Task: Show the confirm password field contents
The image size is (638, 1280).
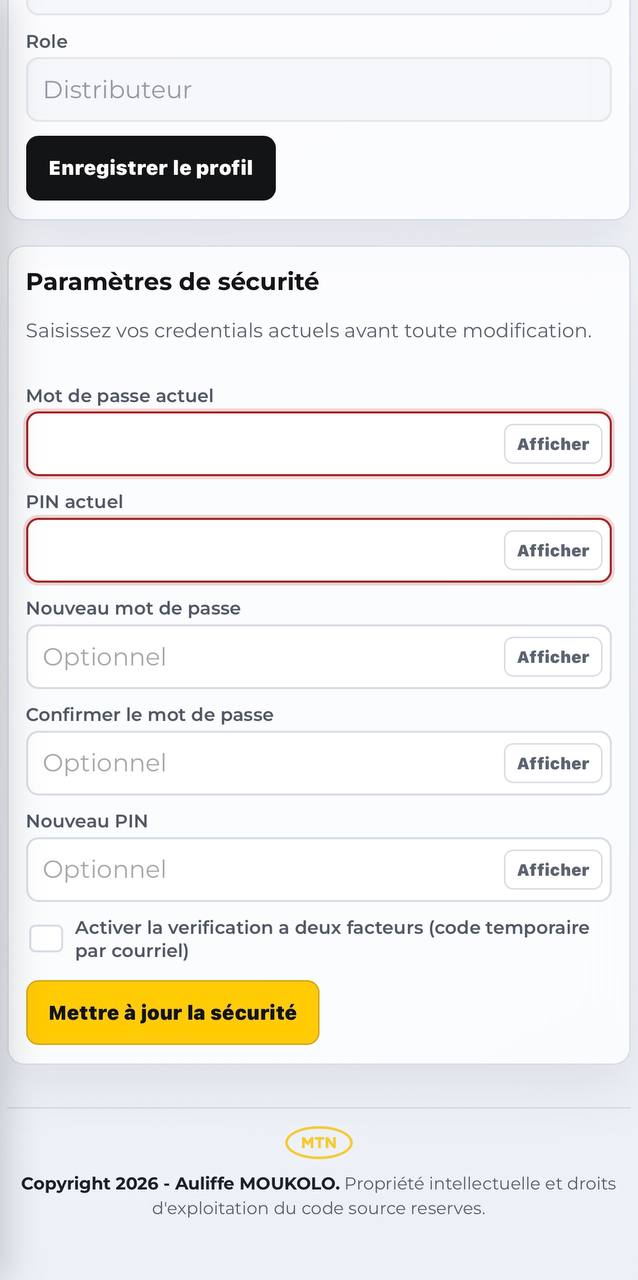Action: [x=553, y=763]
